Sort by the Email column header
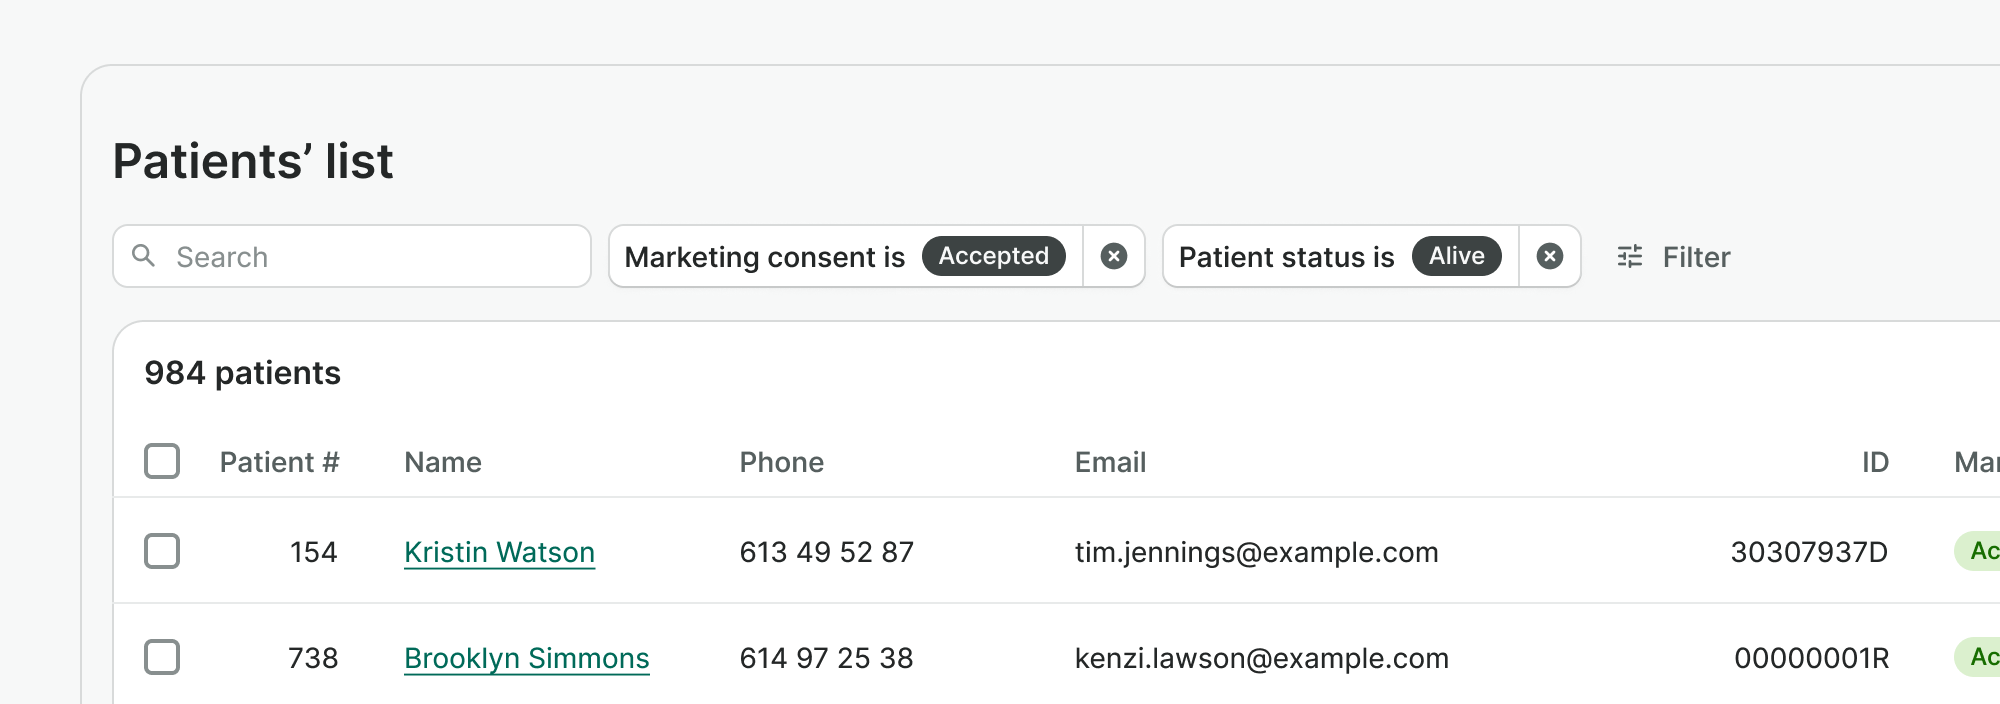Viewport: 2000px width, 704px height. (x=1110, y=462)
